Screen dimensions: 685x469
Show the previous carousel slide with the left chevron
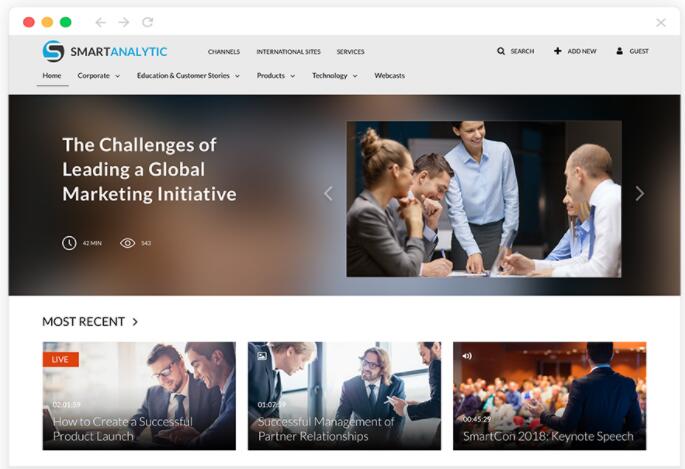coord(329,193)
